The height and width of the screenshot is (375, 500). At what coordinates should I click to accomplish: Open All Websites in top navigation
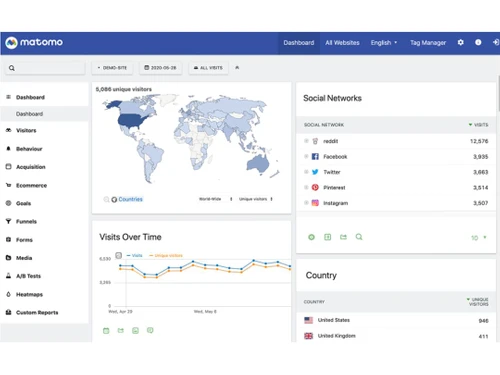click(x=342, y=43)
